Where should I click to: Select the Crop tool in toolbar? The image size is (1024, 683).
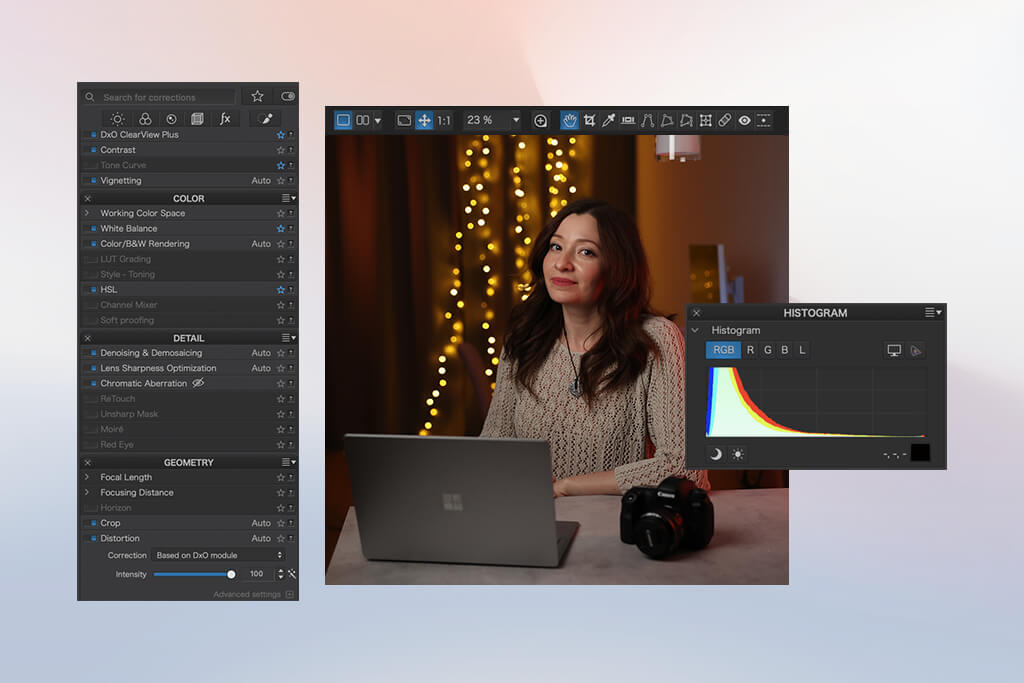[590, 120]
